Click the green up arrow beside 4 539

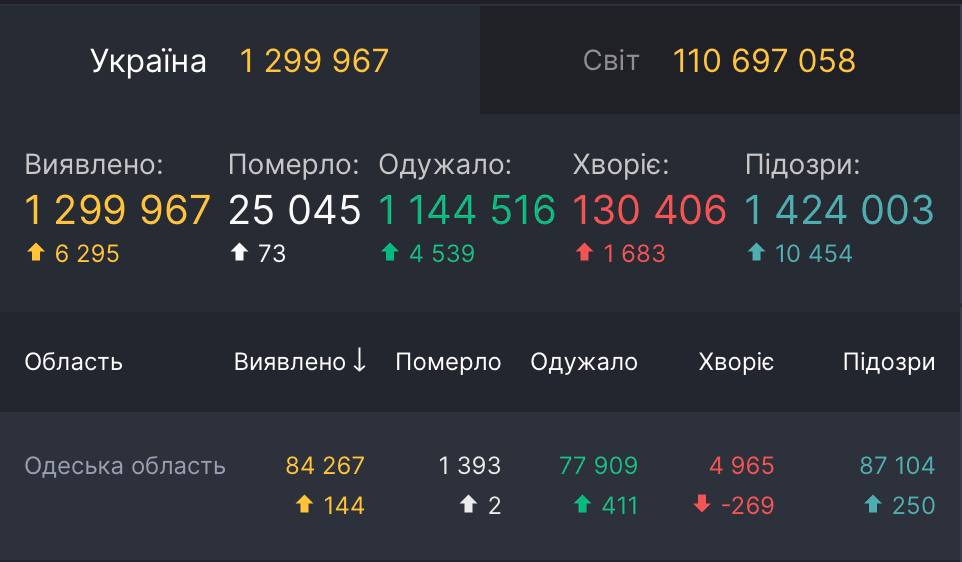click(x=390, y=254)
